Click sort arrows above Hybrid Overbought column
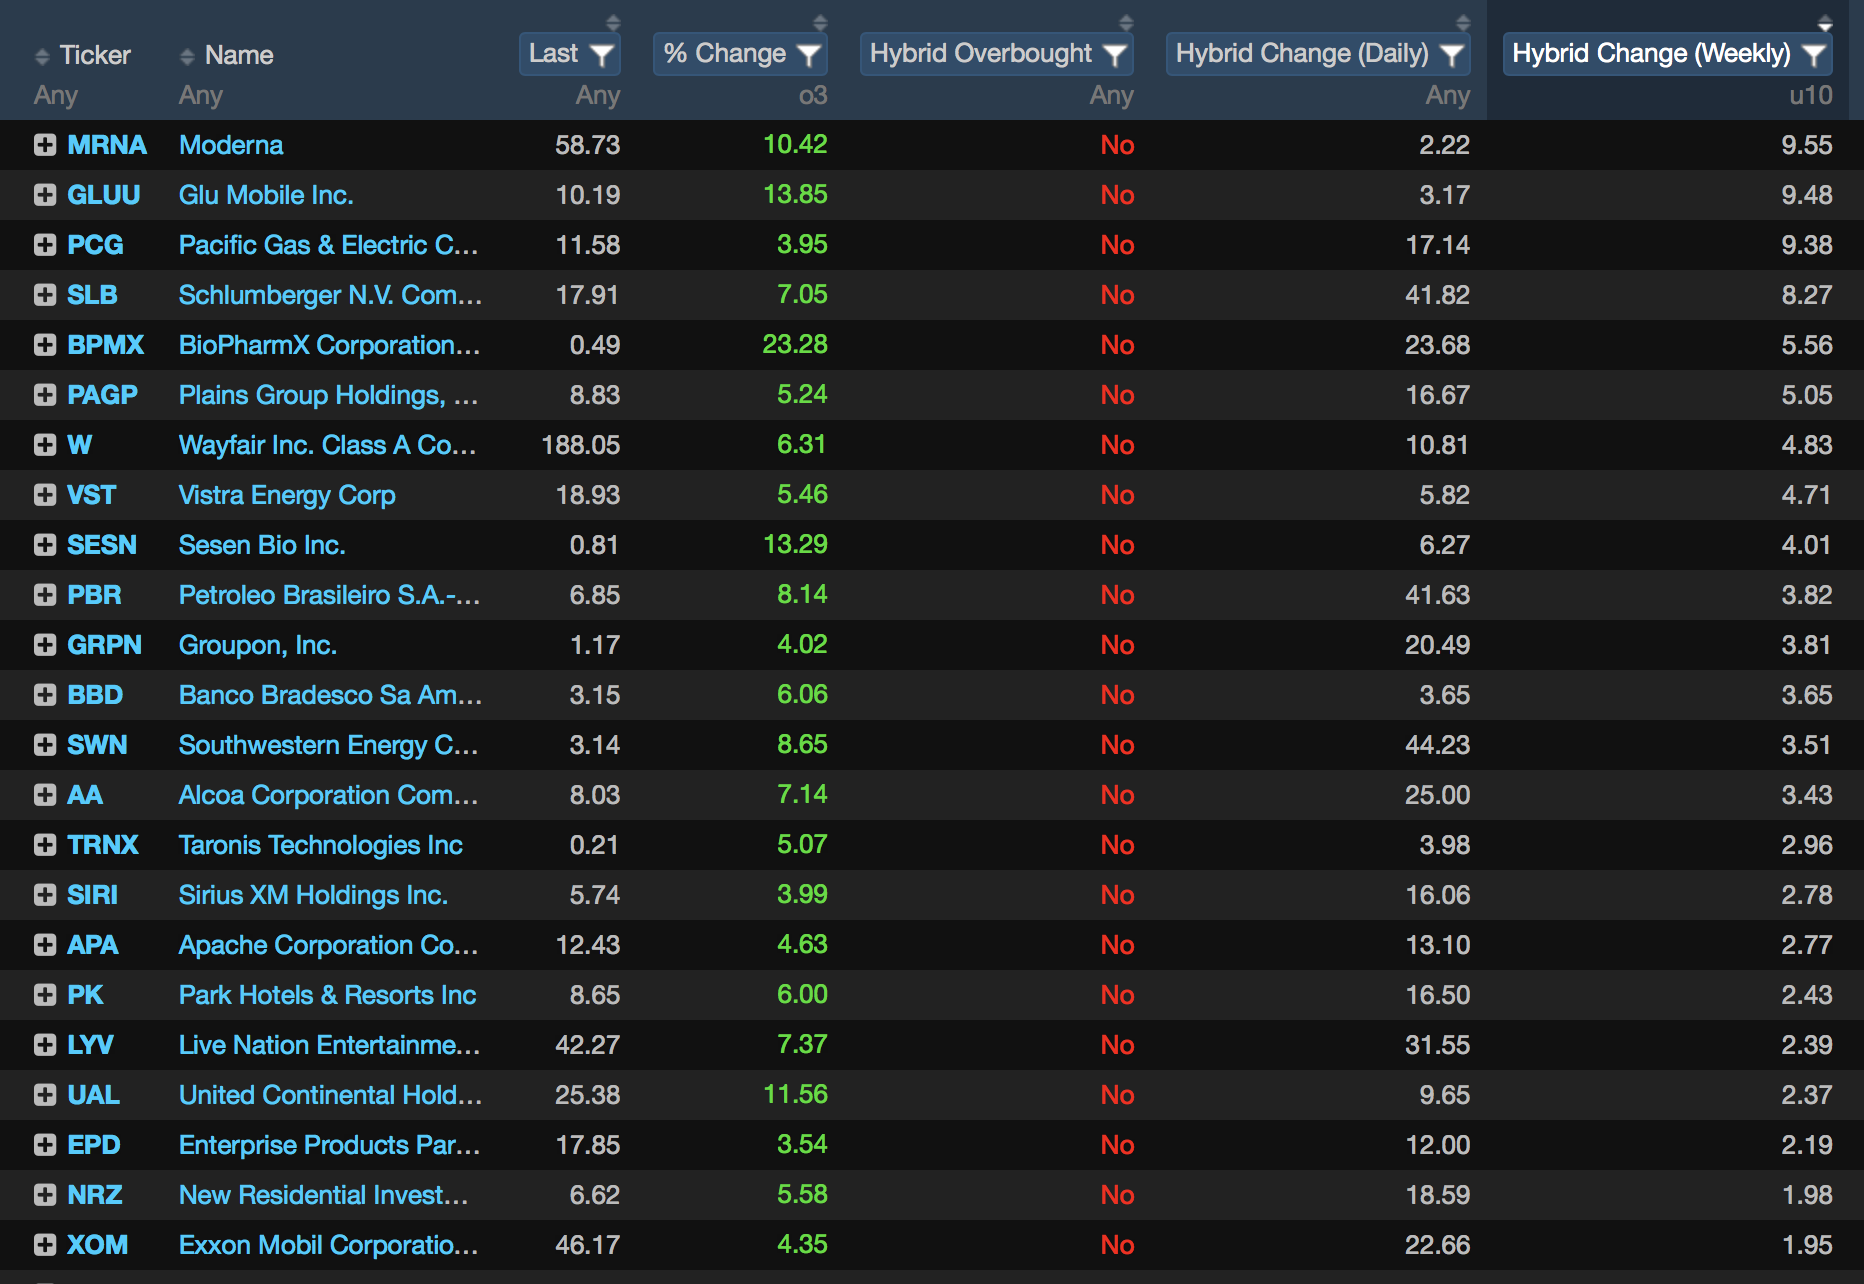 [x=1126, y=22]
